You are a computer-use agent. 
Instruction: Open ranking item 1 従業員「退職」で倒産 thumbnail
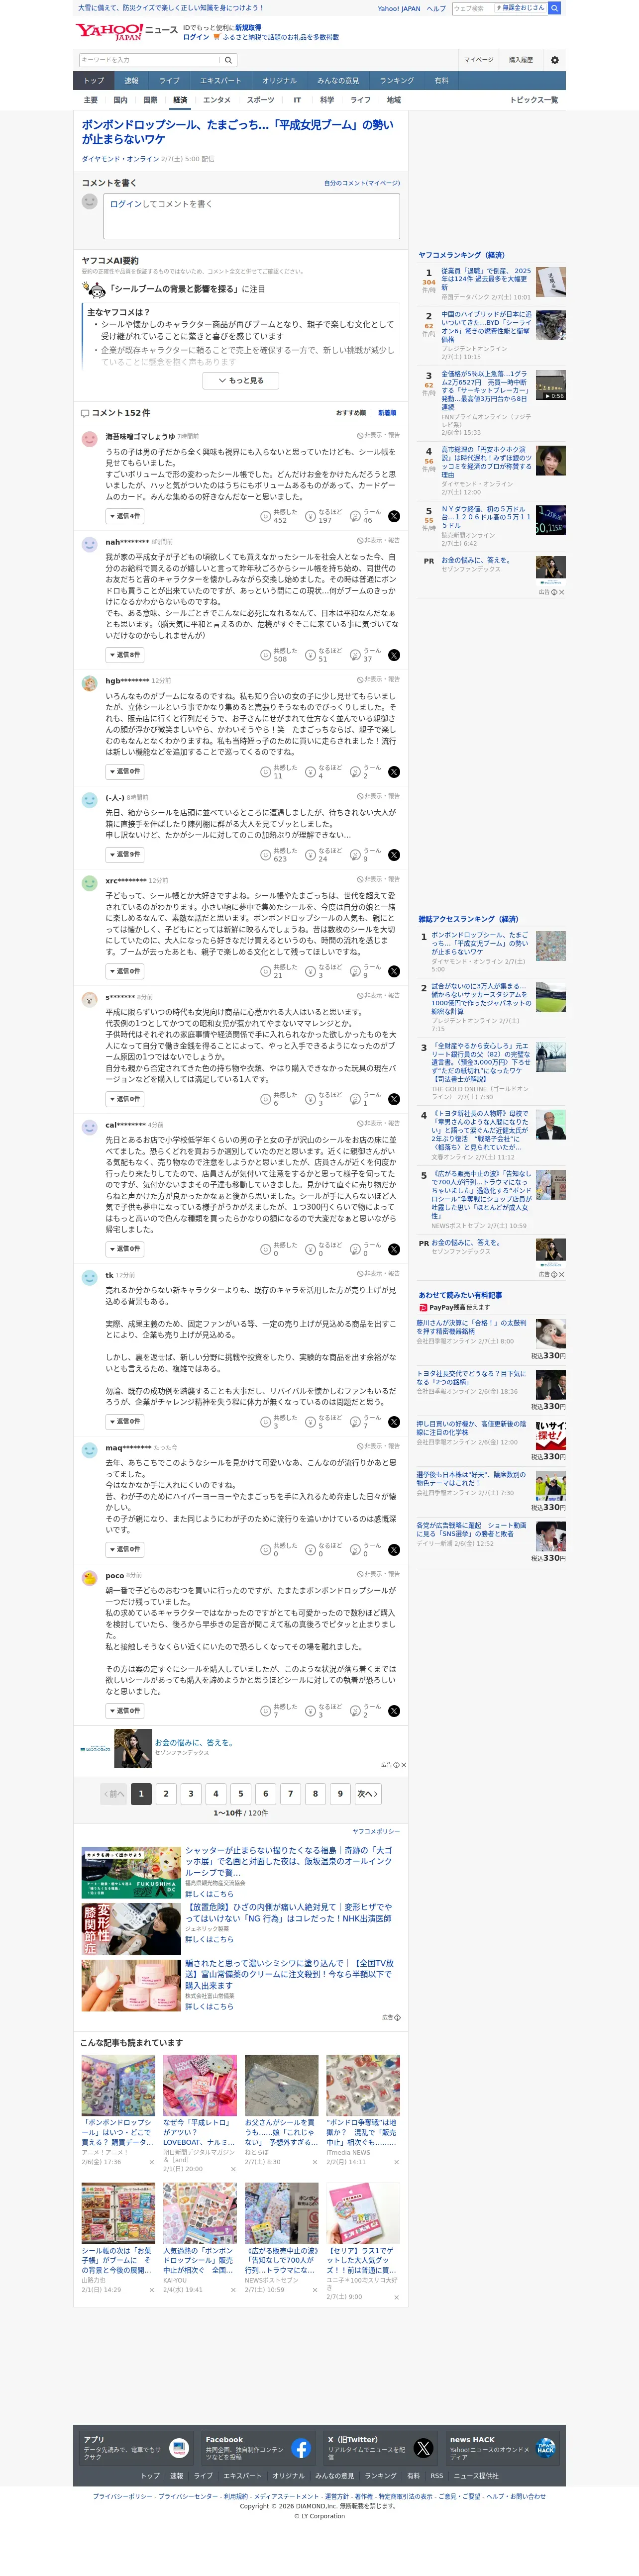550,282
